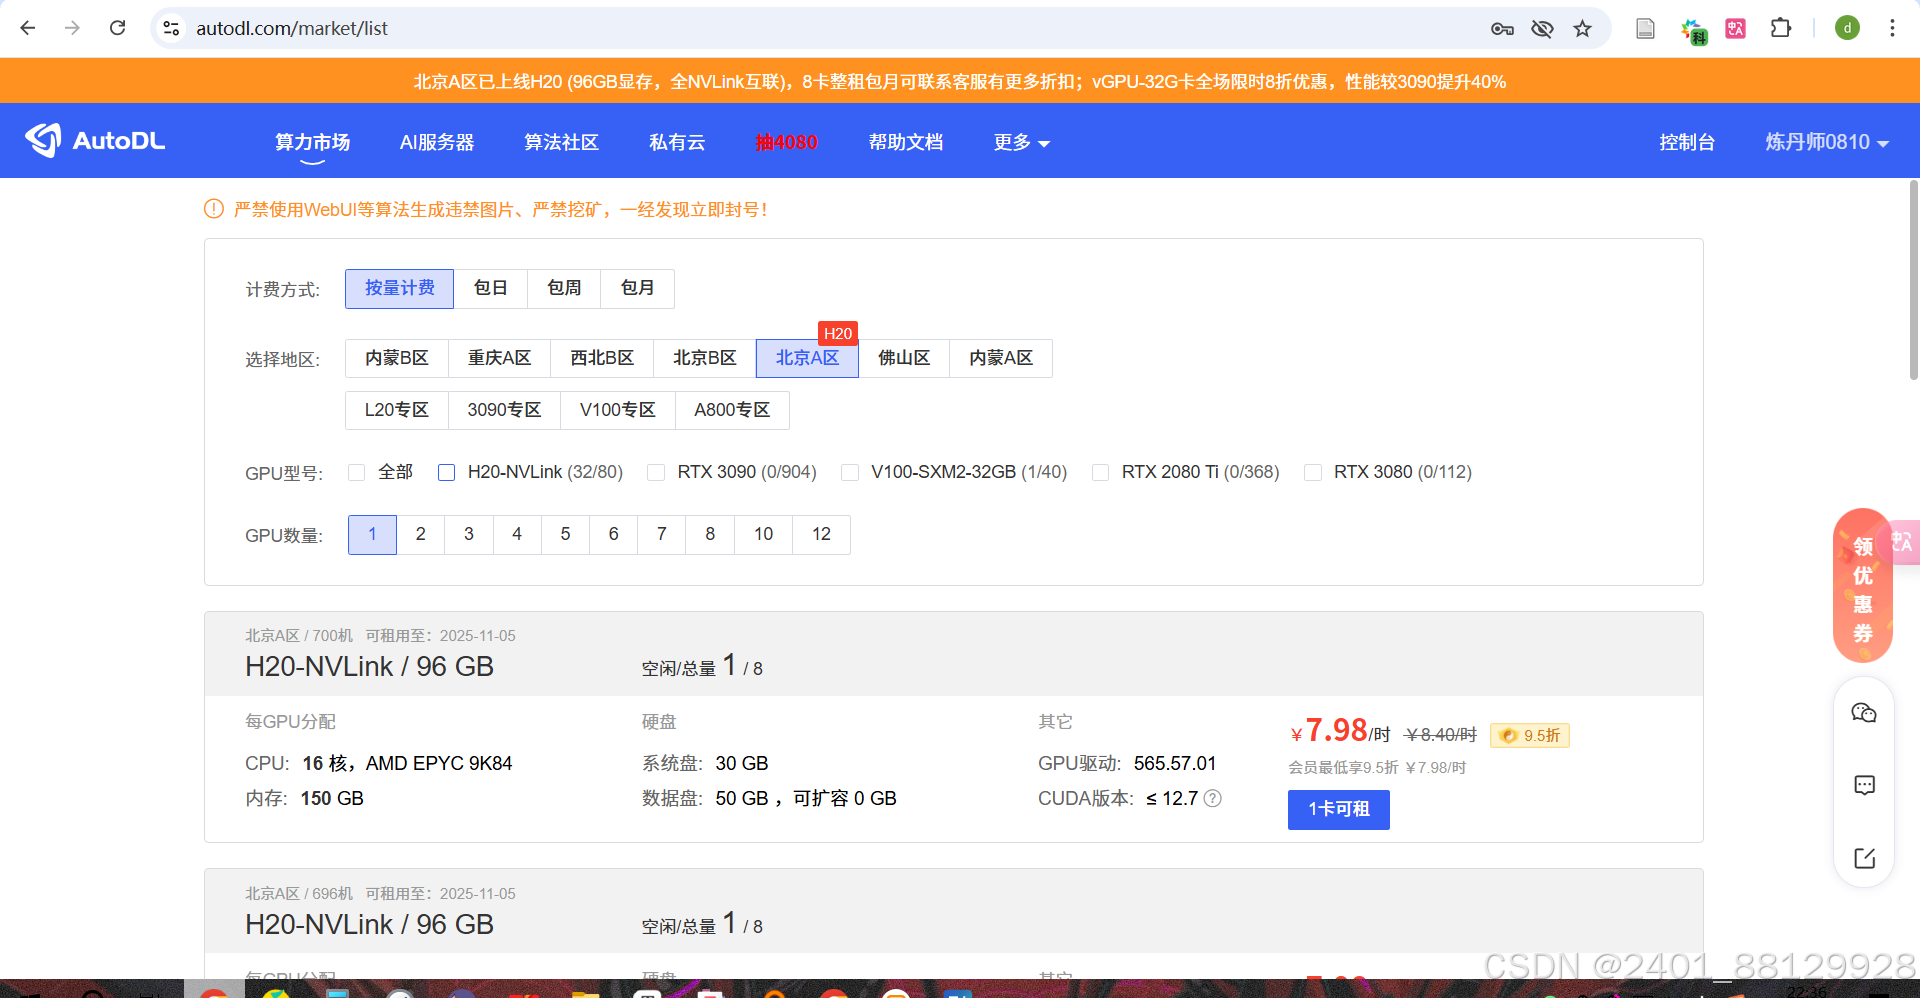Check the H20-NVLink (32/80) checkbox
1920x998 pixels.
coord(446,472)
